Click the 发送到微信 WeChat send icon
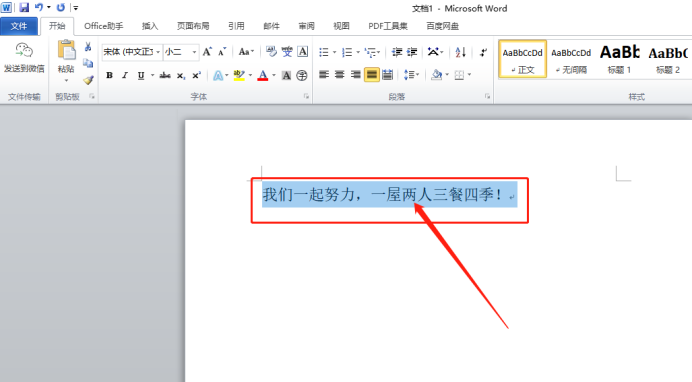692x382 pixels. pyautogui.click(x=24, y=50)
